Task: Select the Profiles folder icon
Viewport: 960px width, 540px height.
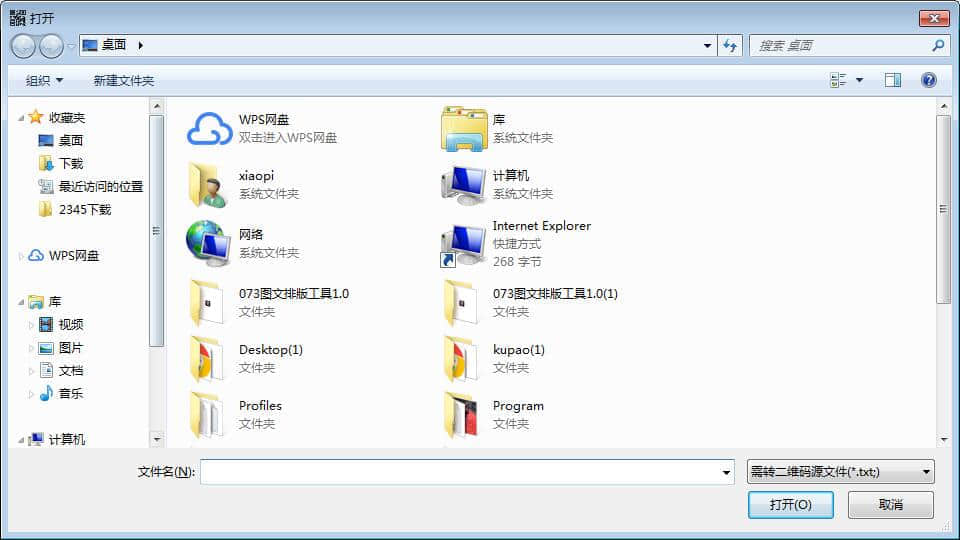Action: coord(207,415)
